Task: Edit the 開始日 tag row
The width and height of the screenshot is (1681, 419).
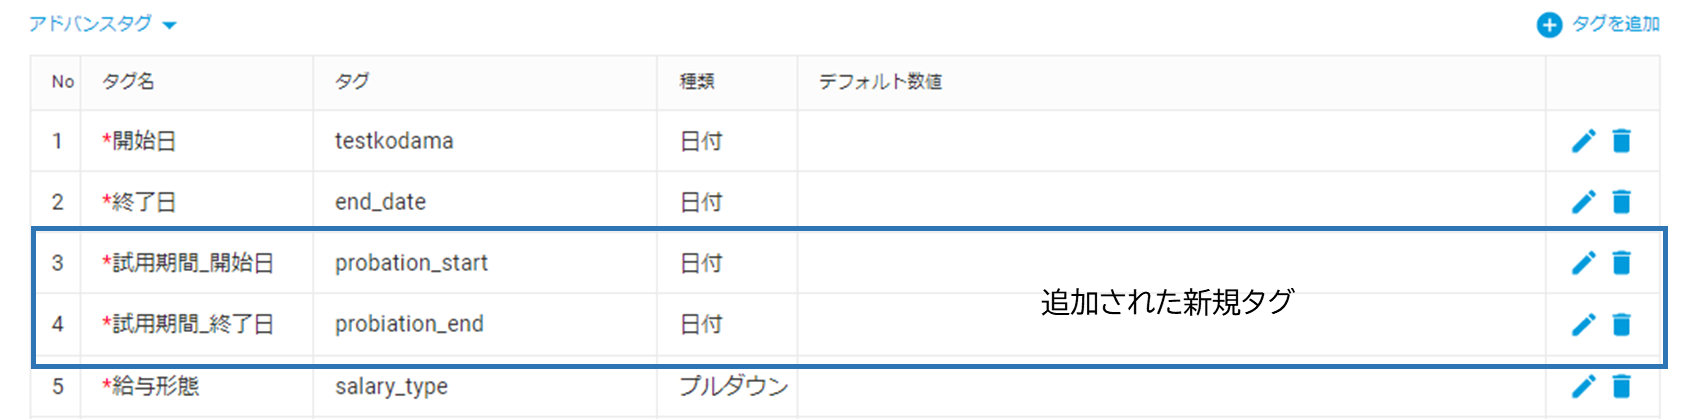Action: [x=1583, y=141]
